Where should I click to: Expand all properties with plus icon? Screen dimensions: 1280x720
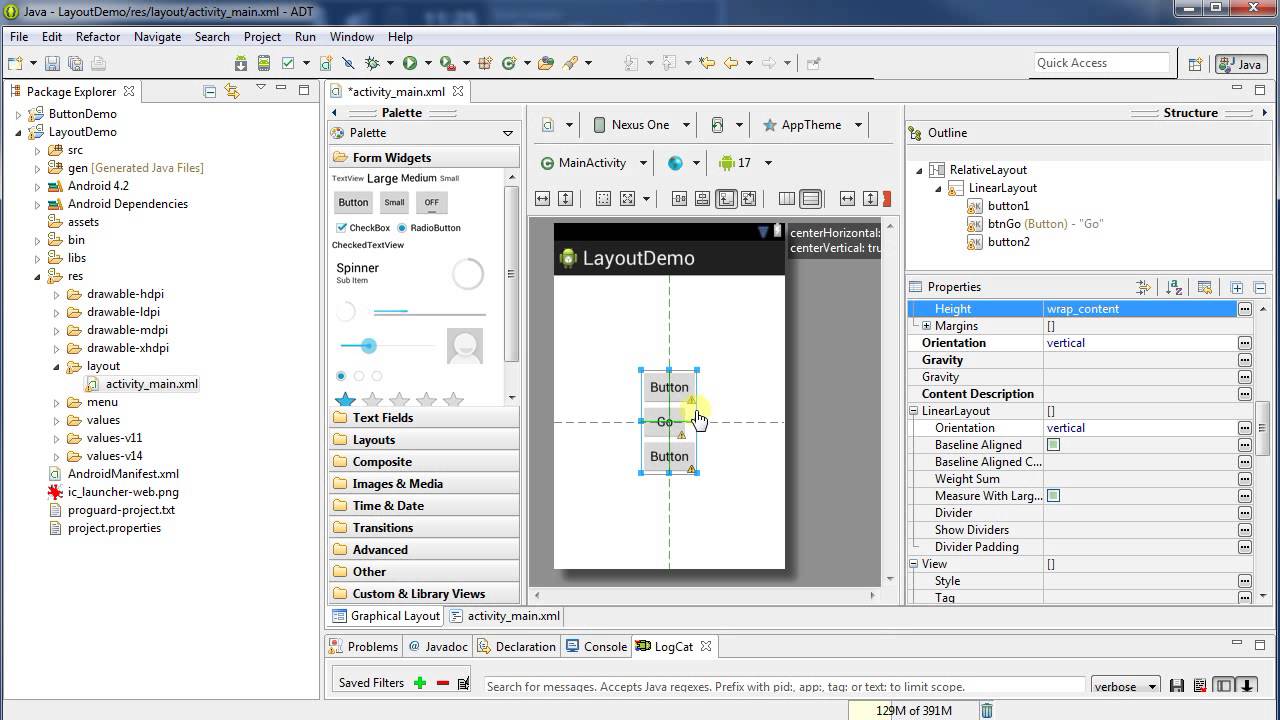[1237, 287]
